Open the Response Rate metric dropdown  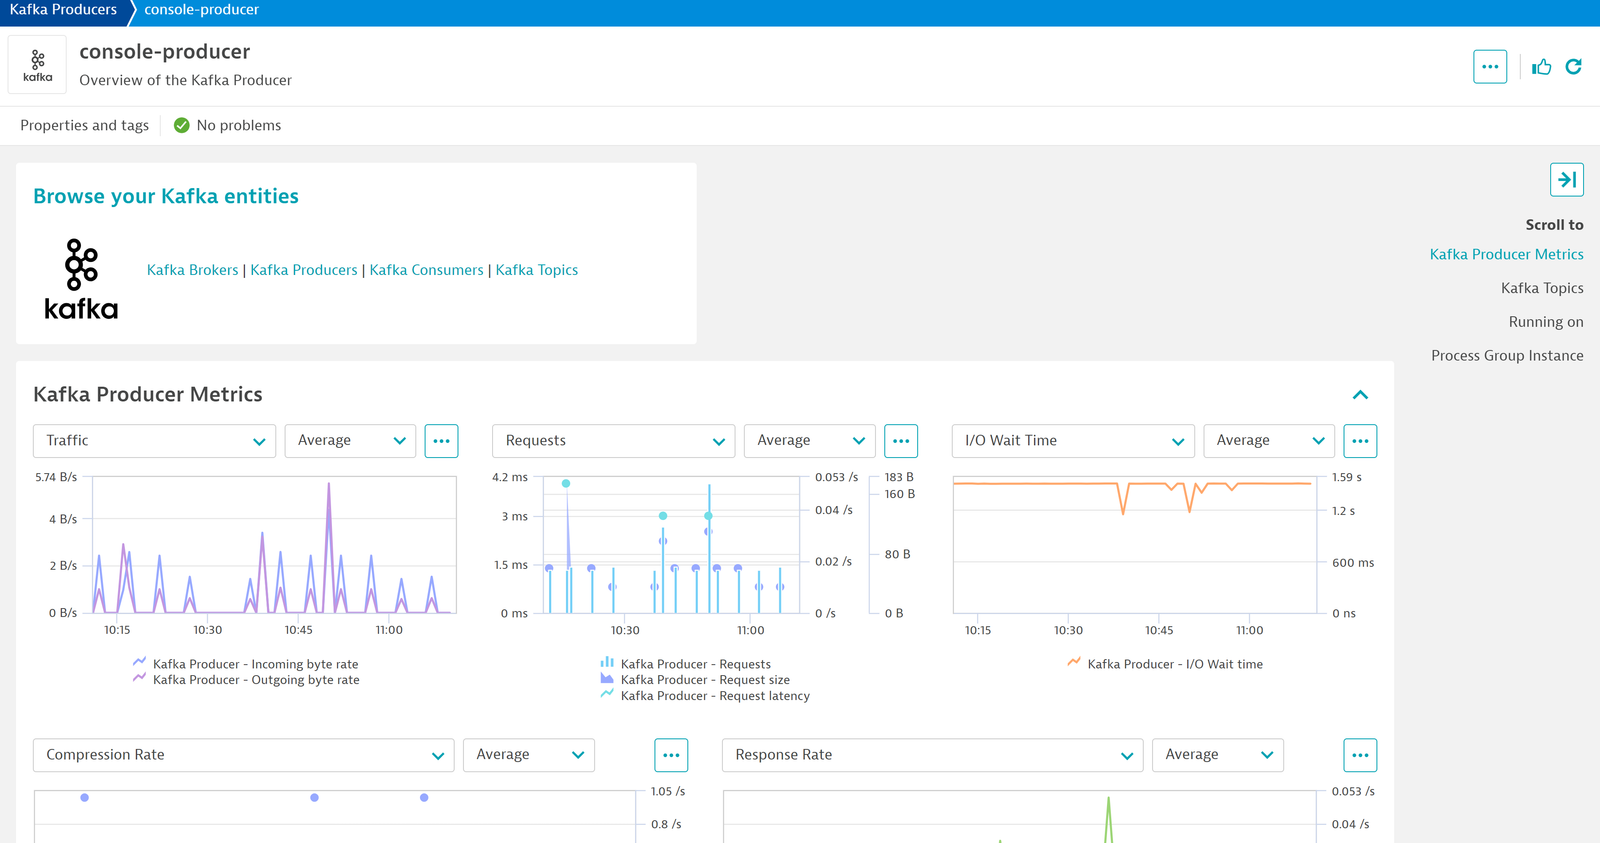(933, 755)
